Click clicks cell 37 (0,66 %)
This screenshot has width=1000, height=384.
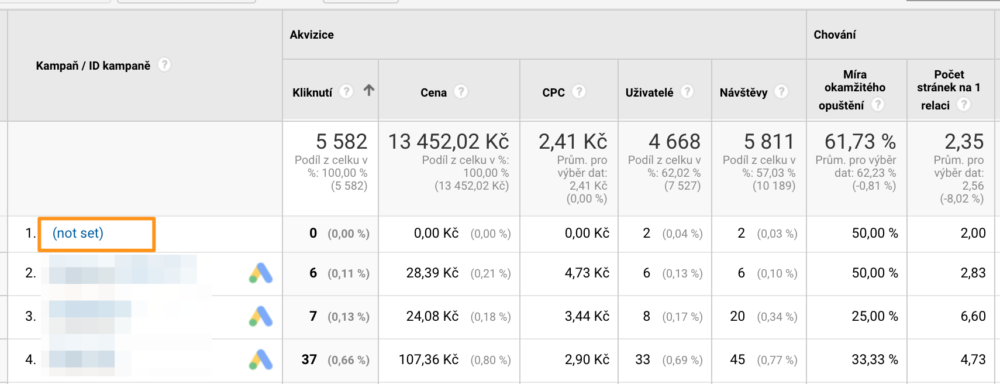[335, 359]
